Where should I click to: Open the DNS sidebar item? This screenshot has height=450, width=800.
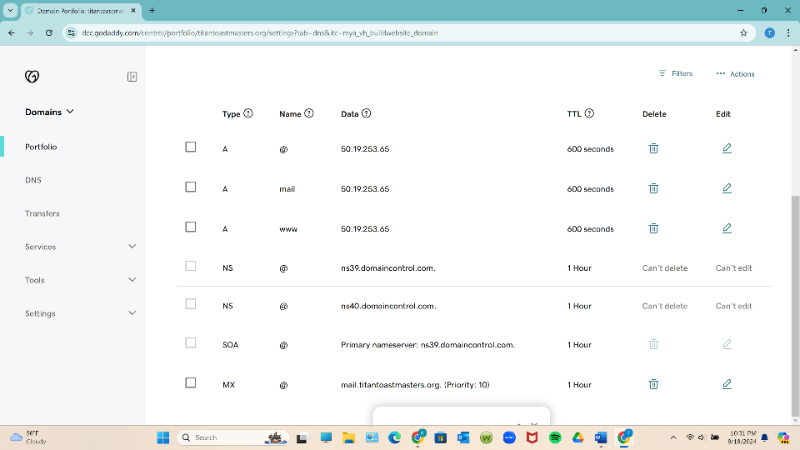point(33,180)
